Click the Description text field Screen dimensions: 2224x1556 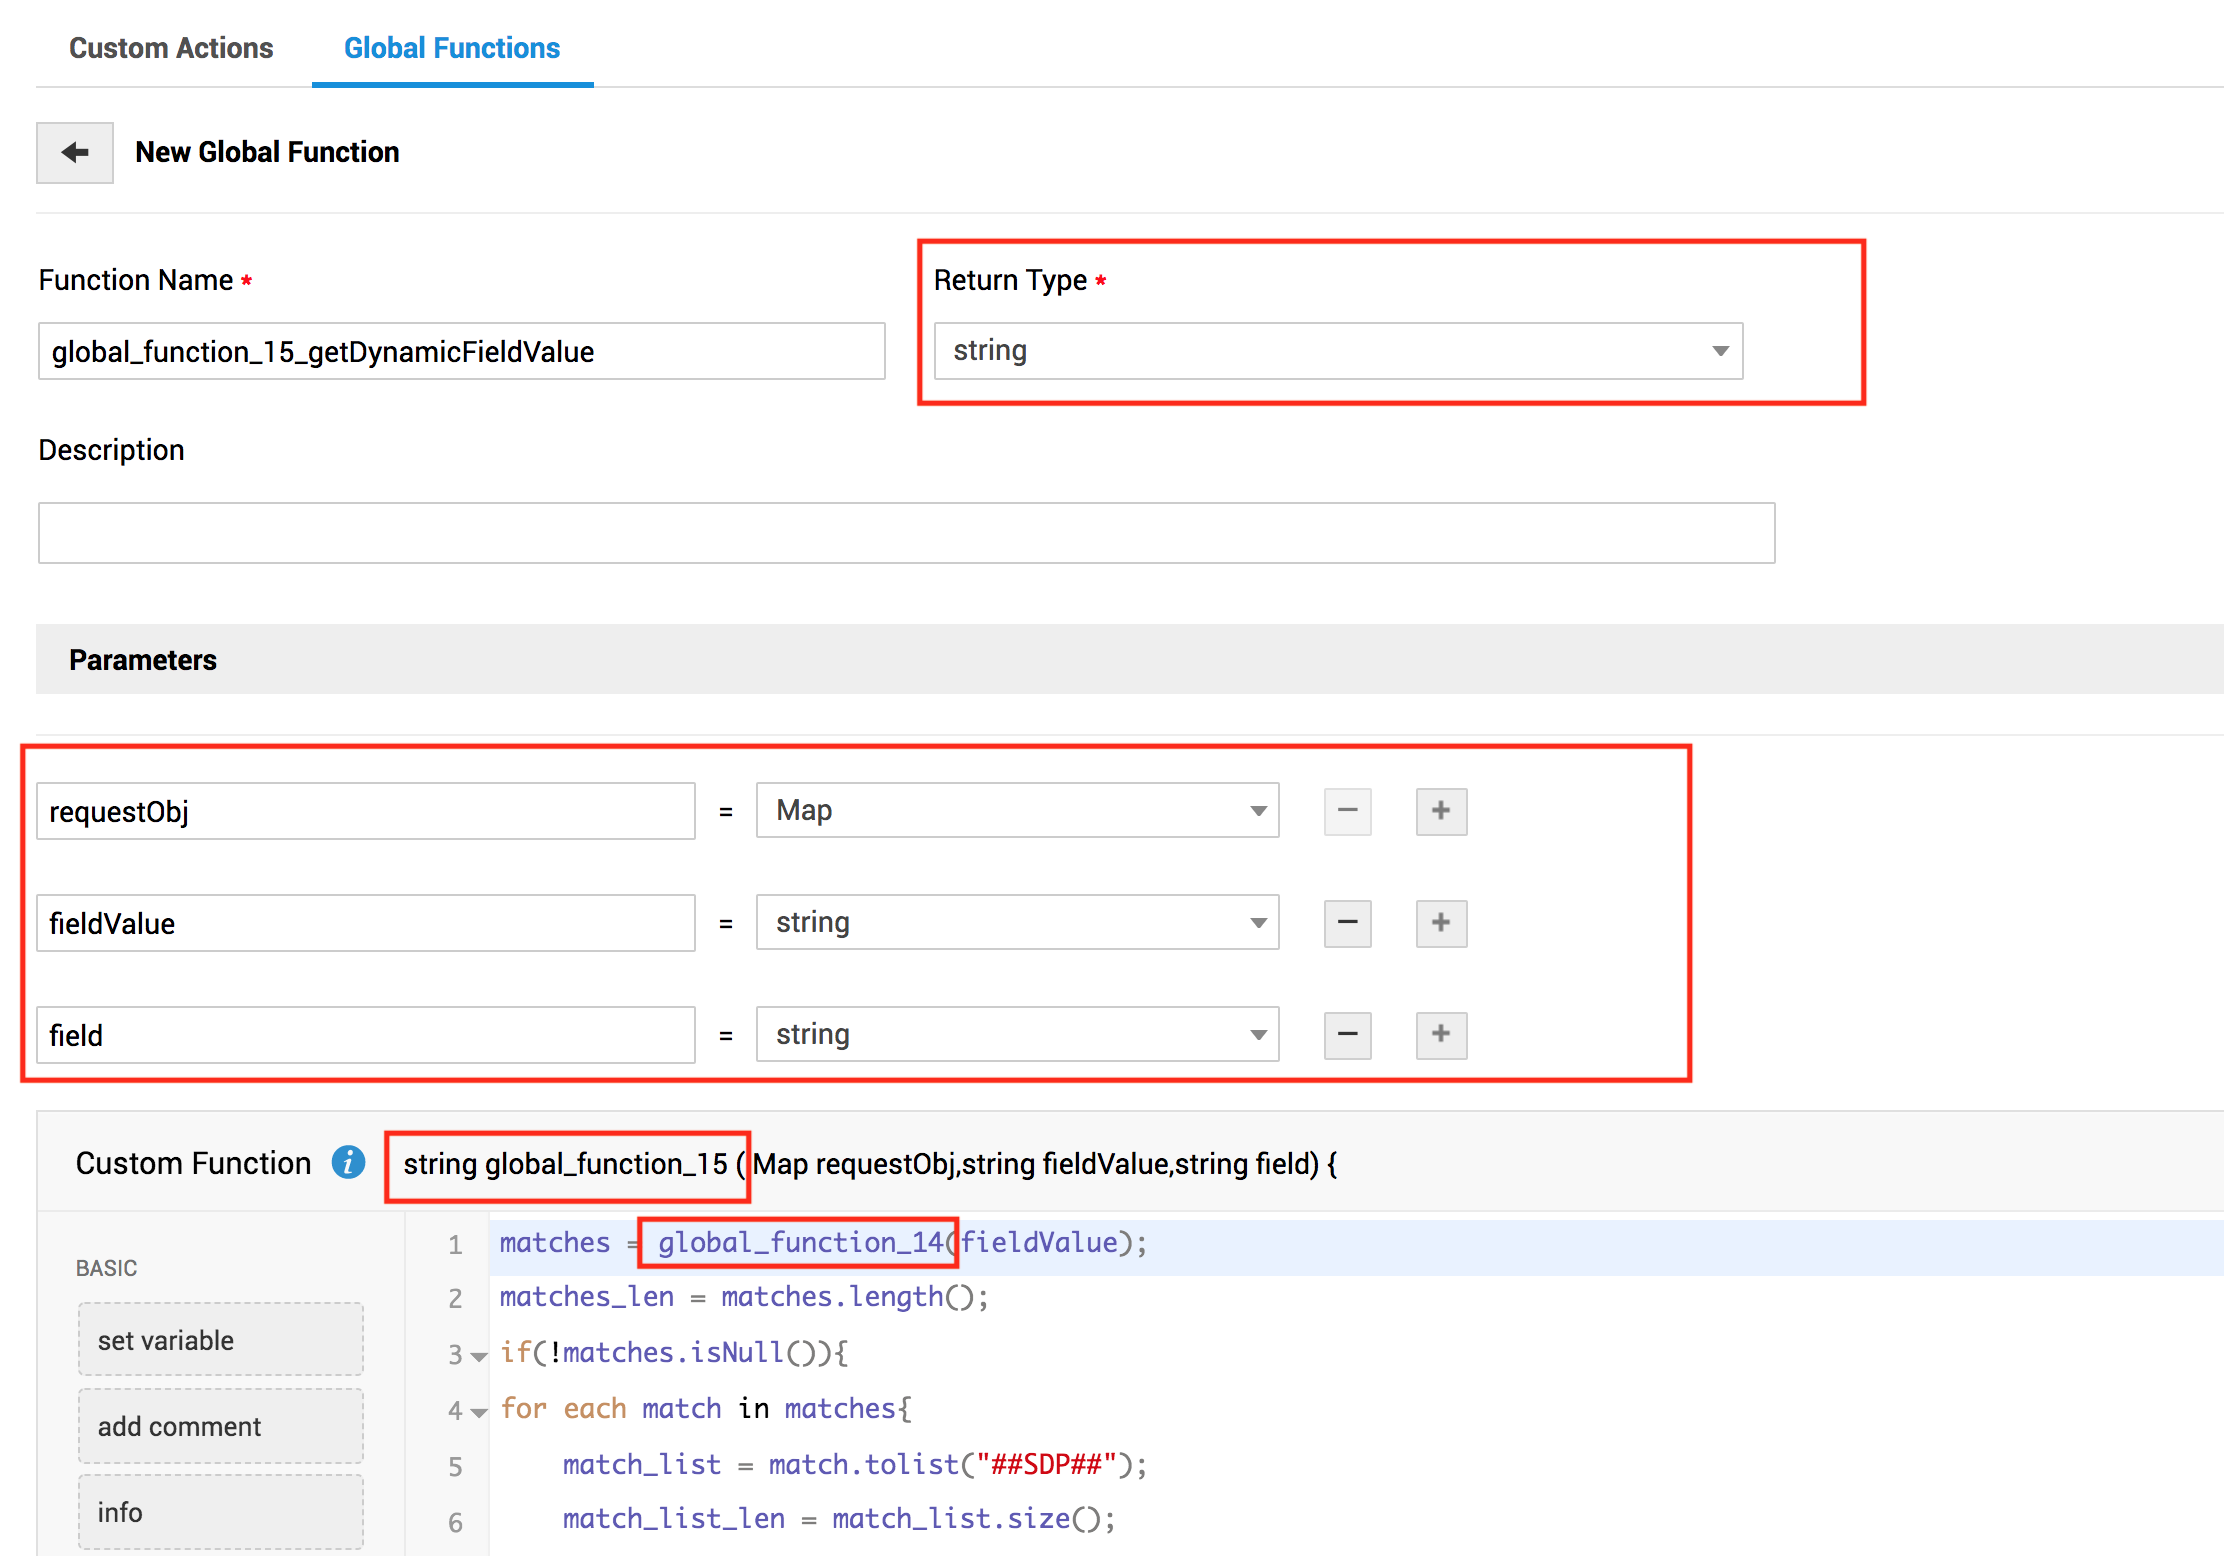click(x=906, y=533)
